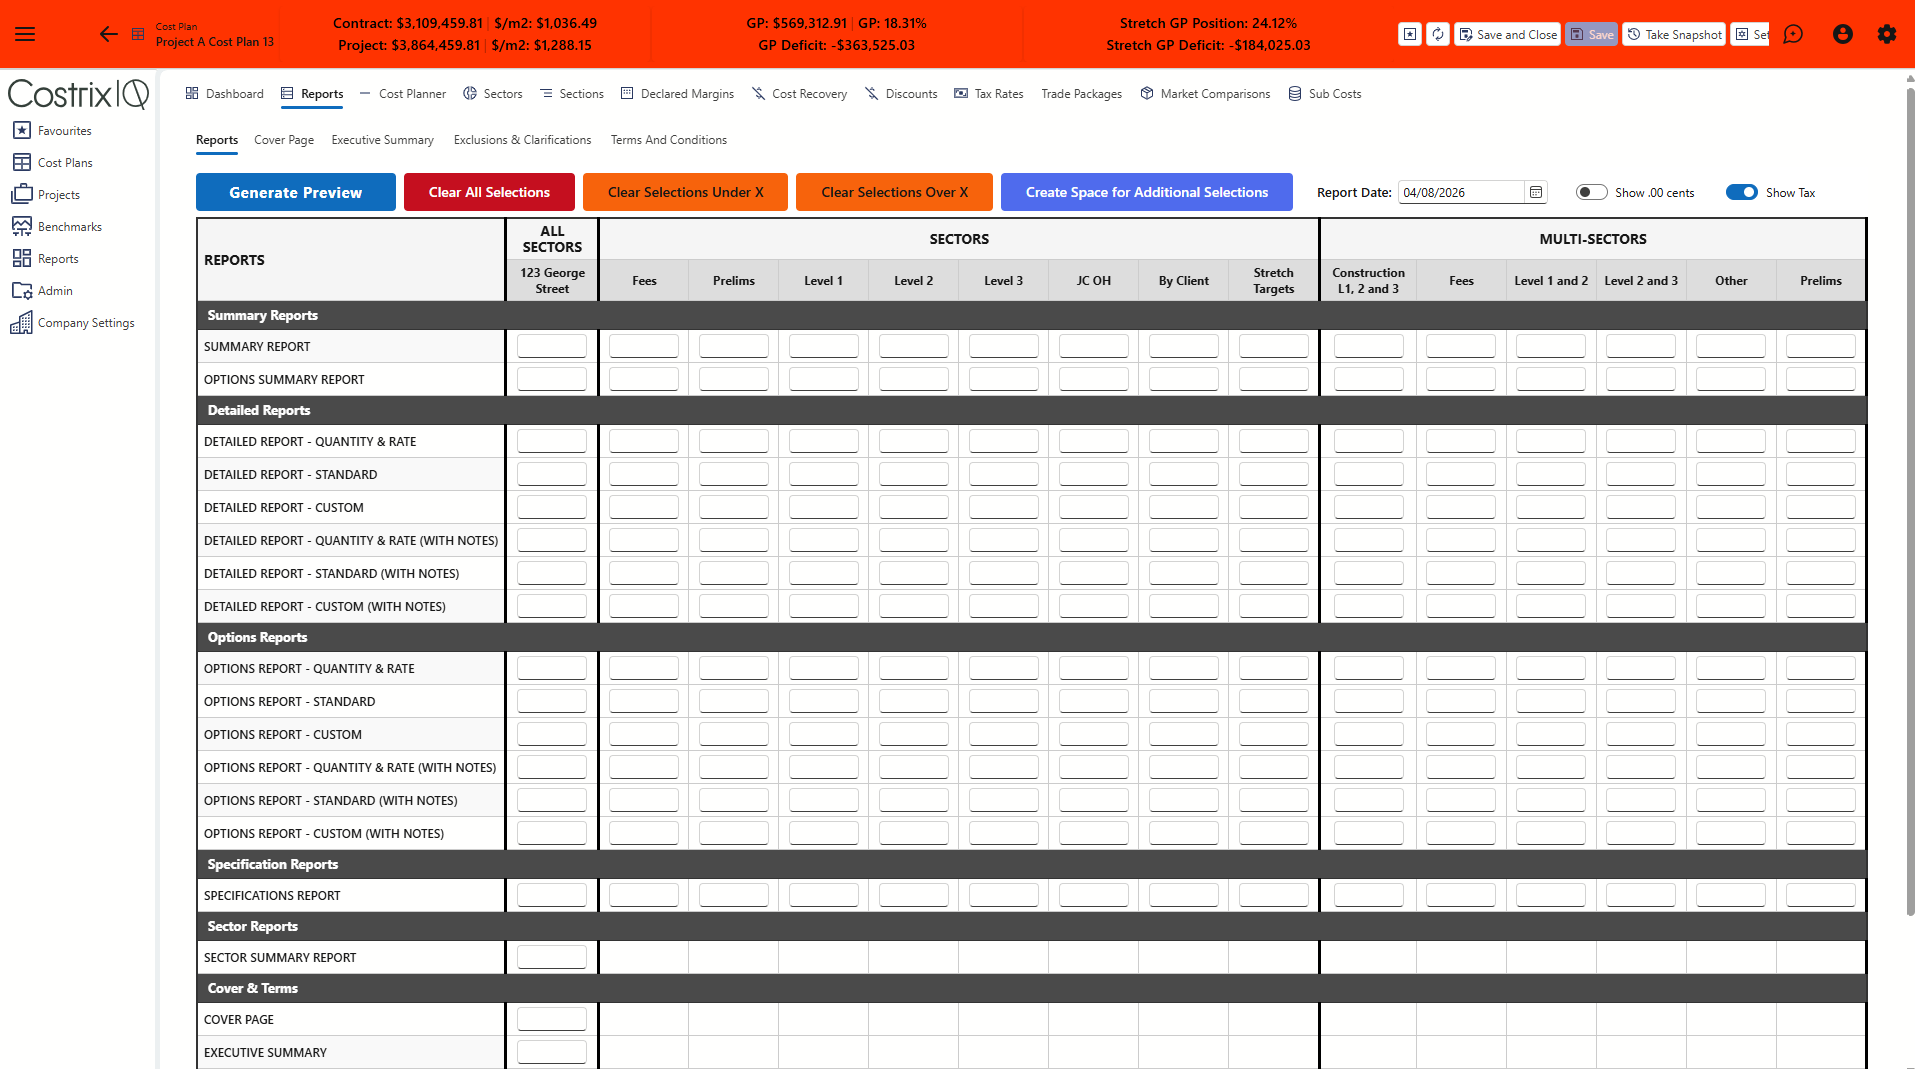Open the Cover Page sub-tab
1915x1069 pixels.
tap(284, 140)
